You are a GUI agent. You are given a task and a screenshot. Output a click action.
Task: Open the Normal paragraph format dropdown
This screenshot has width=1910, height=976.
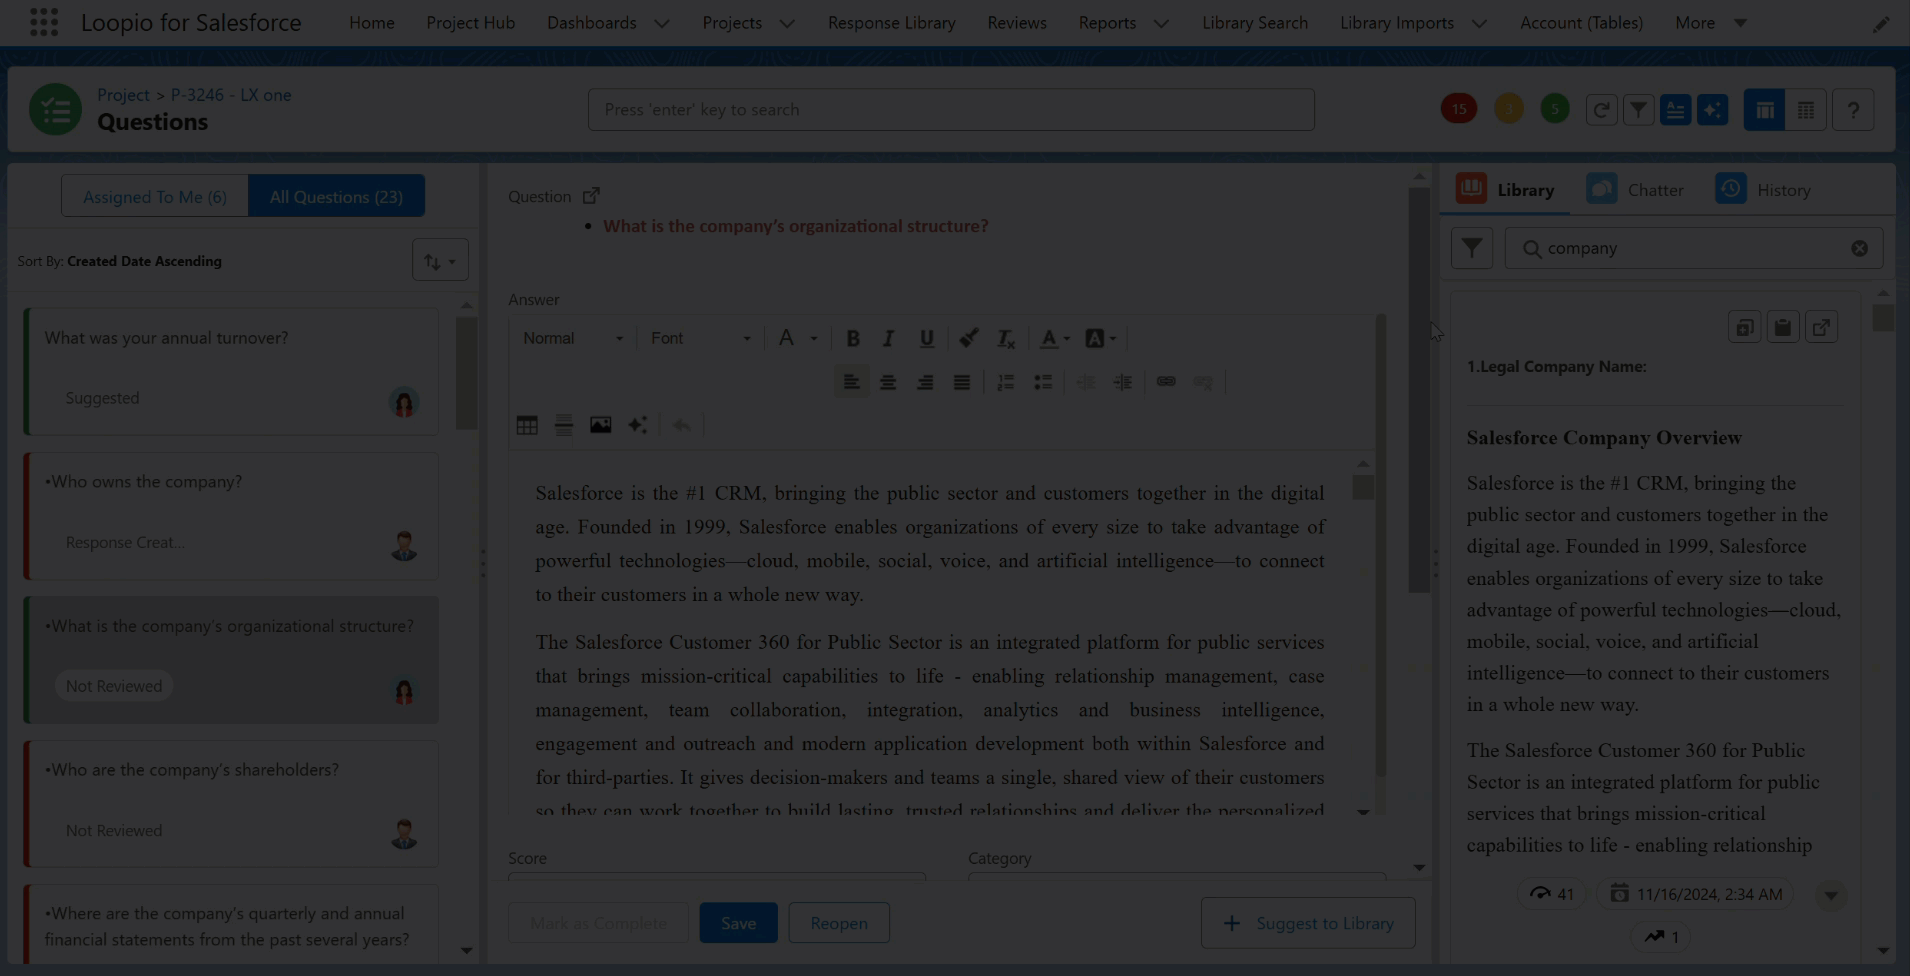[573, 339]
